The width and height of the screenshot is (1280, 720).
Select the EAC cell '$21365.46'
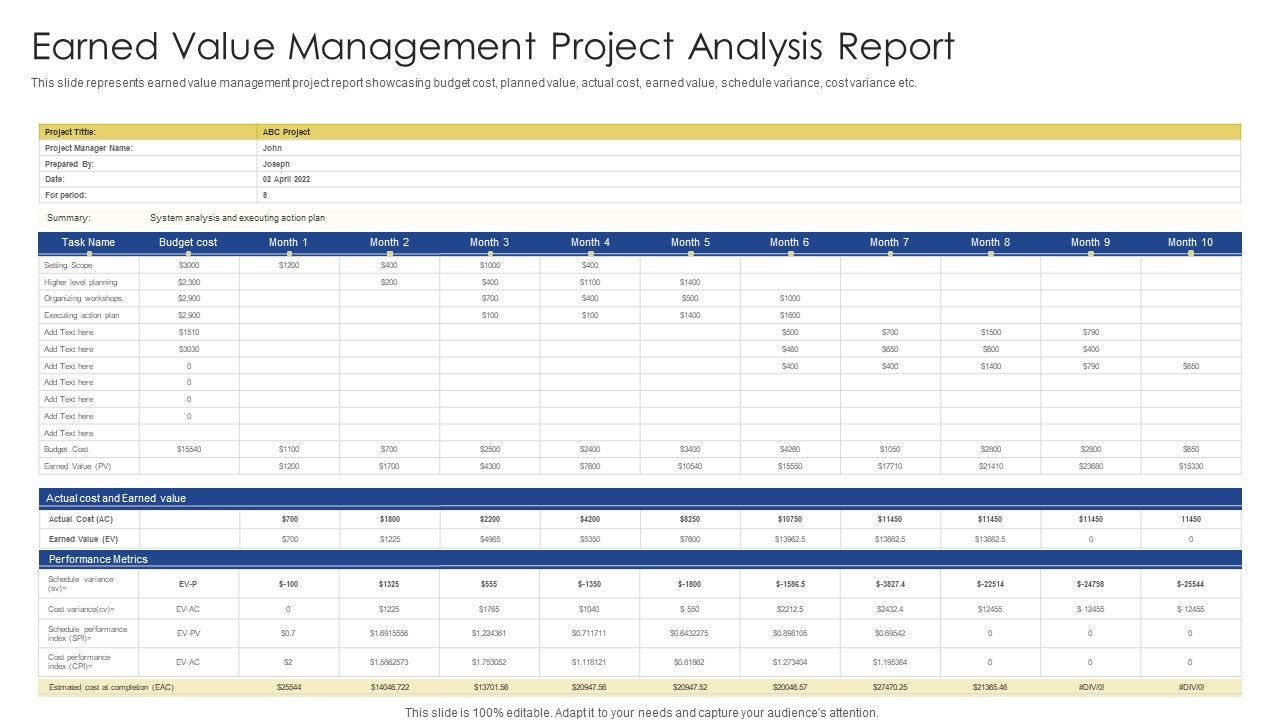[990, 687]
